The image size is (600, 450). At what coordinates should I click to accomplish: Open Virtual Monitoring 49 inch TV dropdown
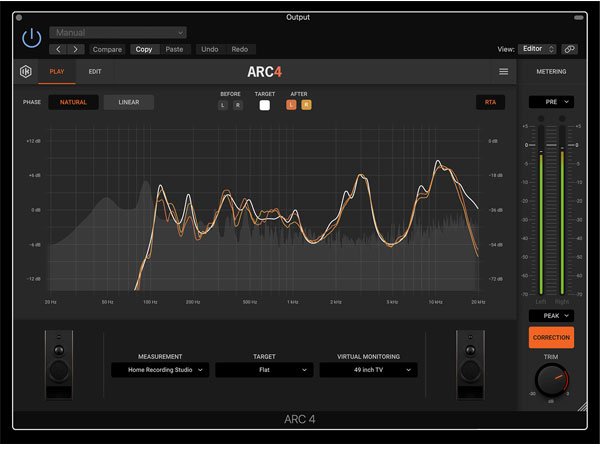pos(368,370)
